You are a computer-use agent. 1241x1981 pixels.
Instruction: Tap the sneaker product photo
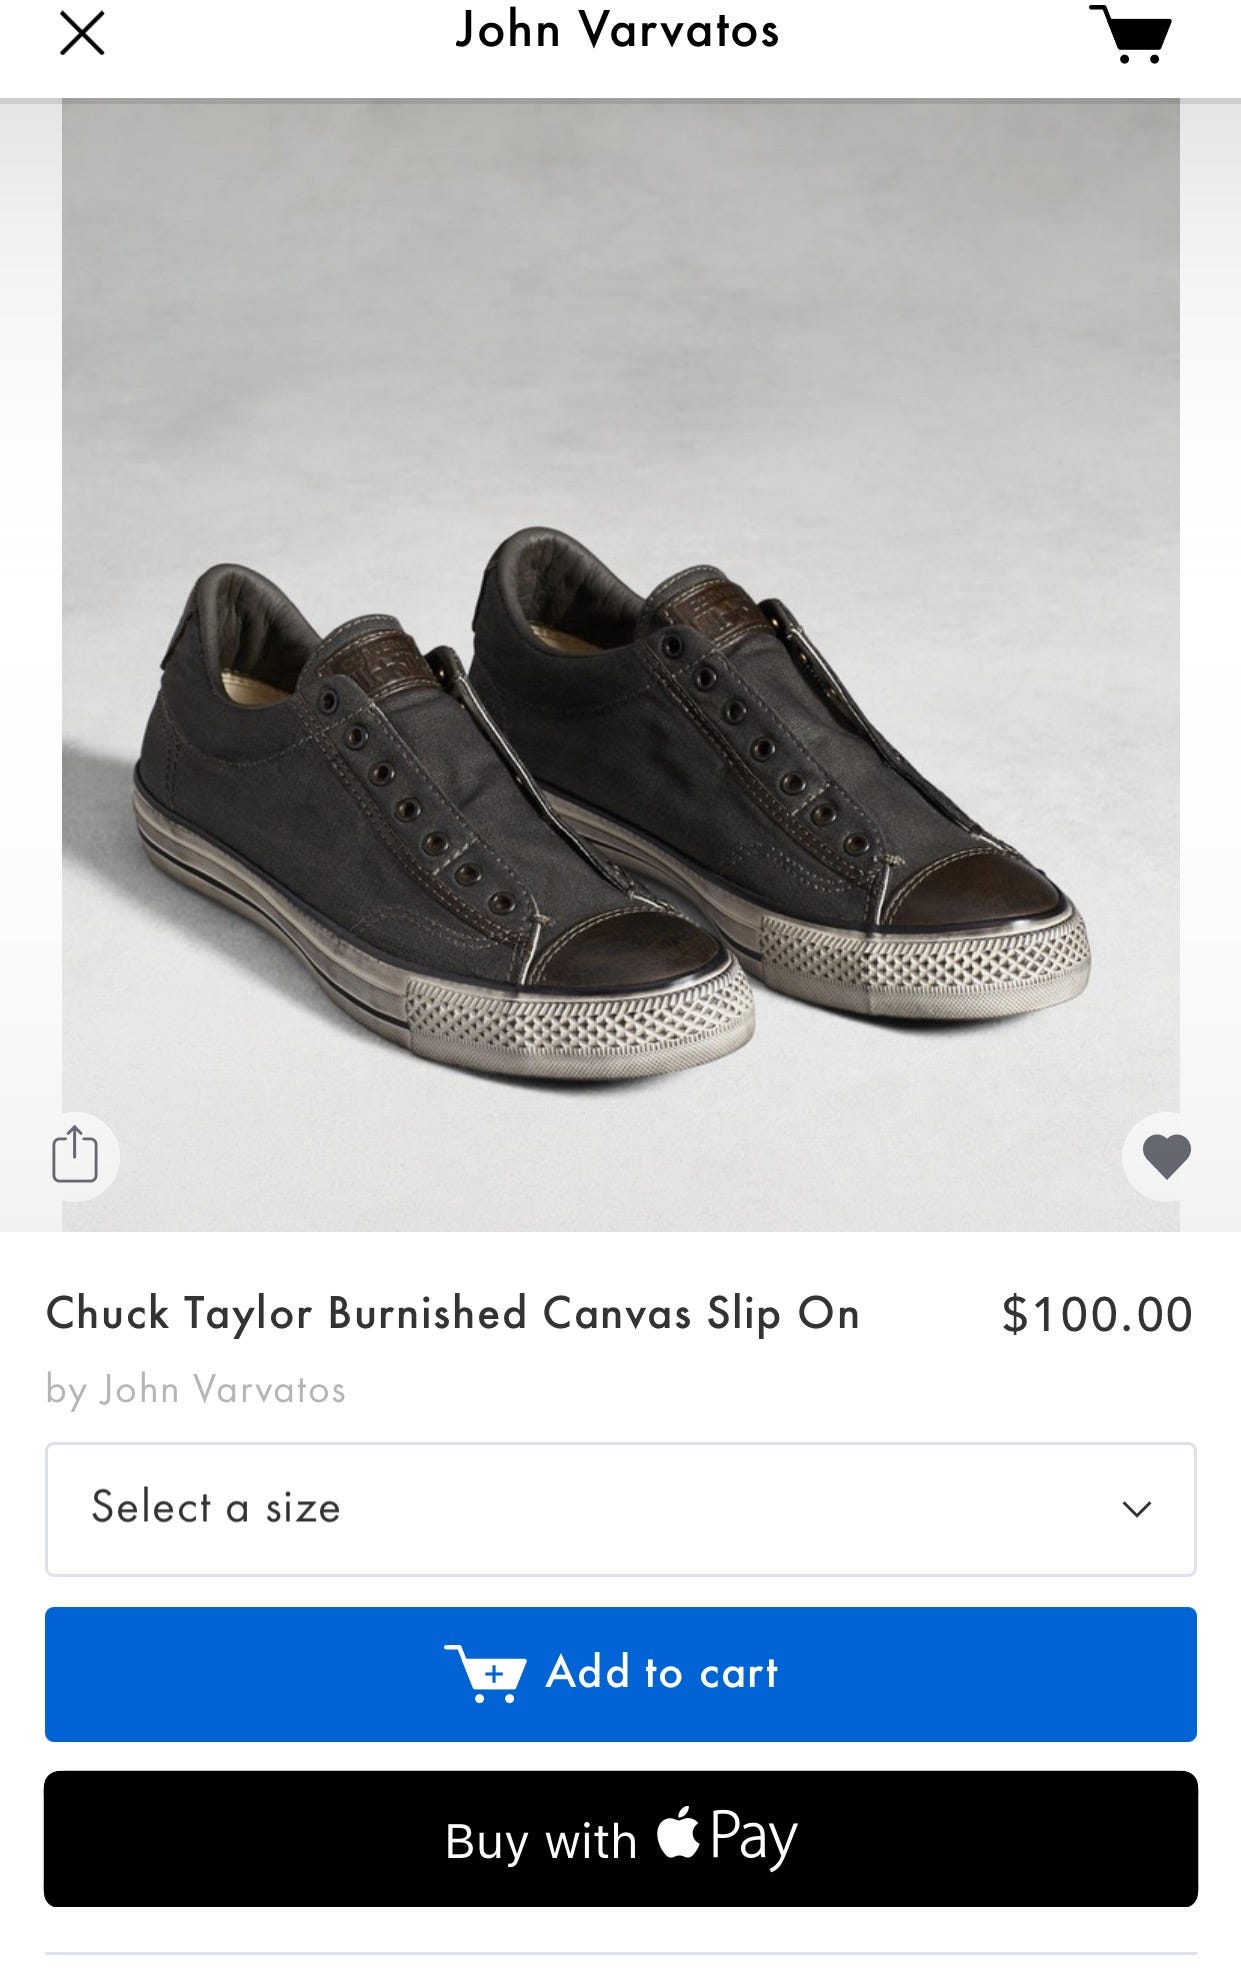[x=620, y=665]
